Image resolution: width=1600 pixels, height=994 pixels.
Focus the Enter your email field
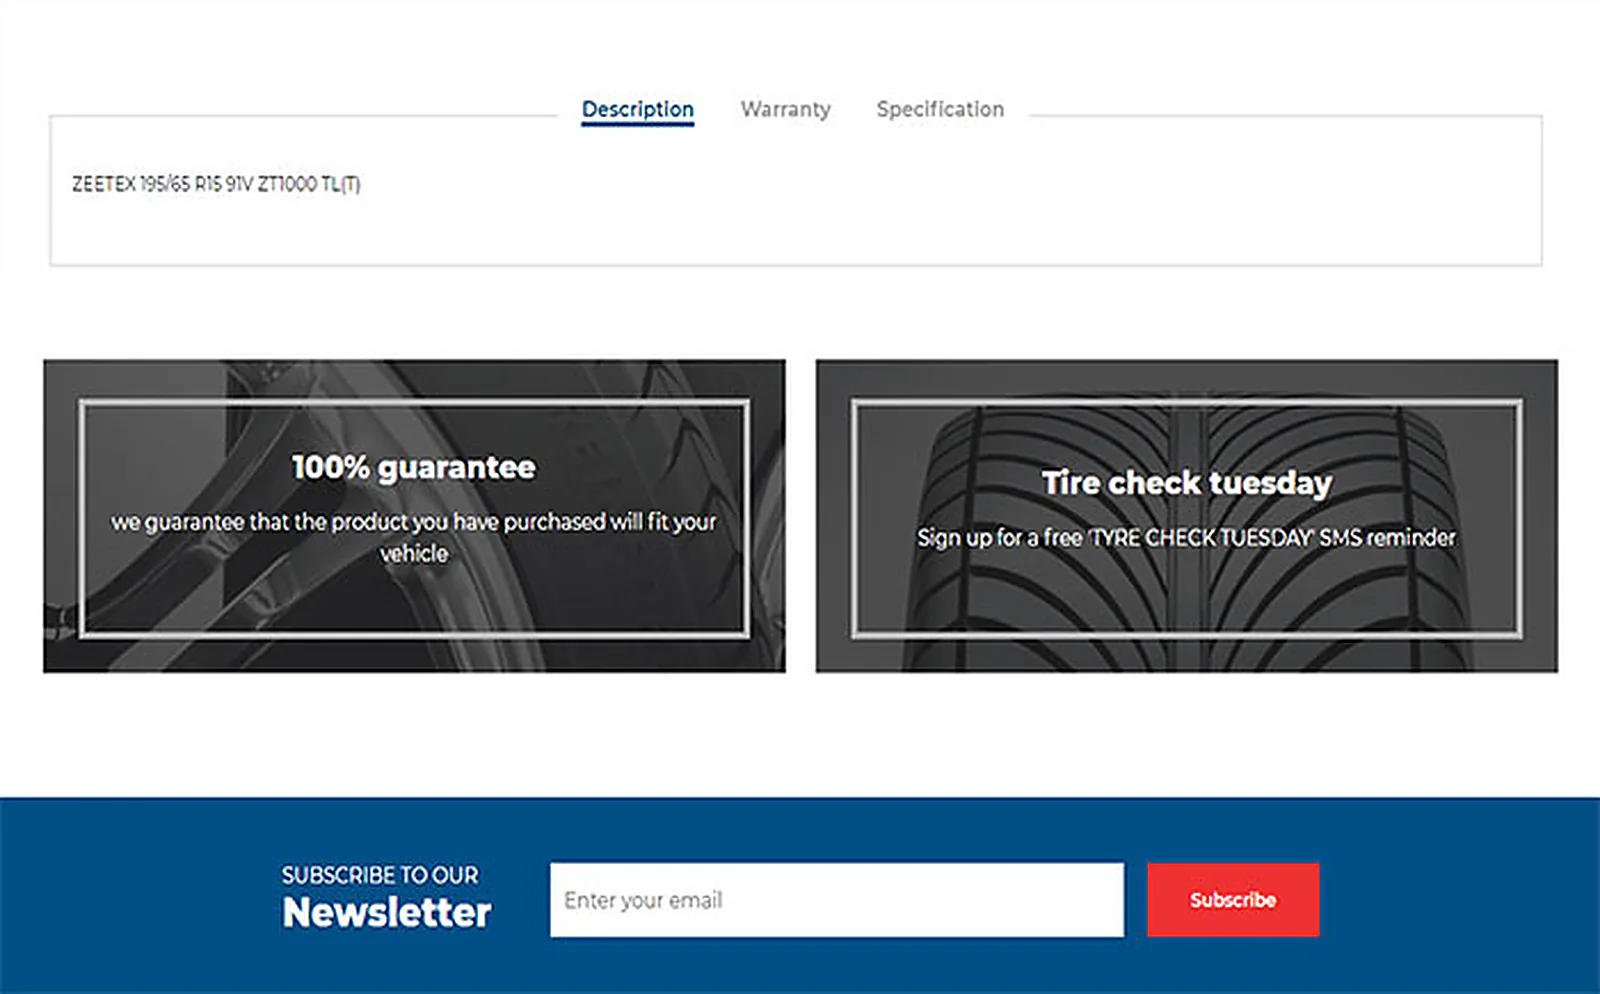pos(837,900)
